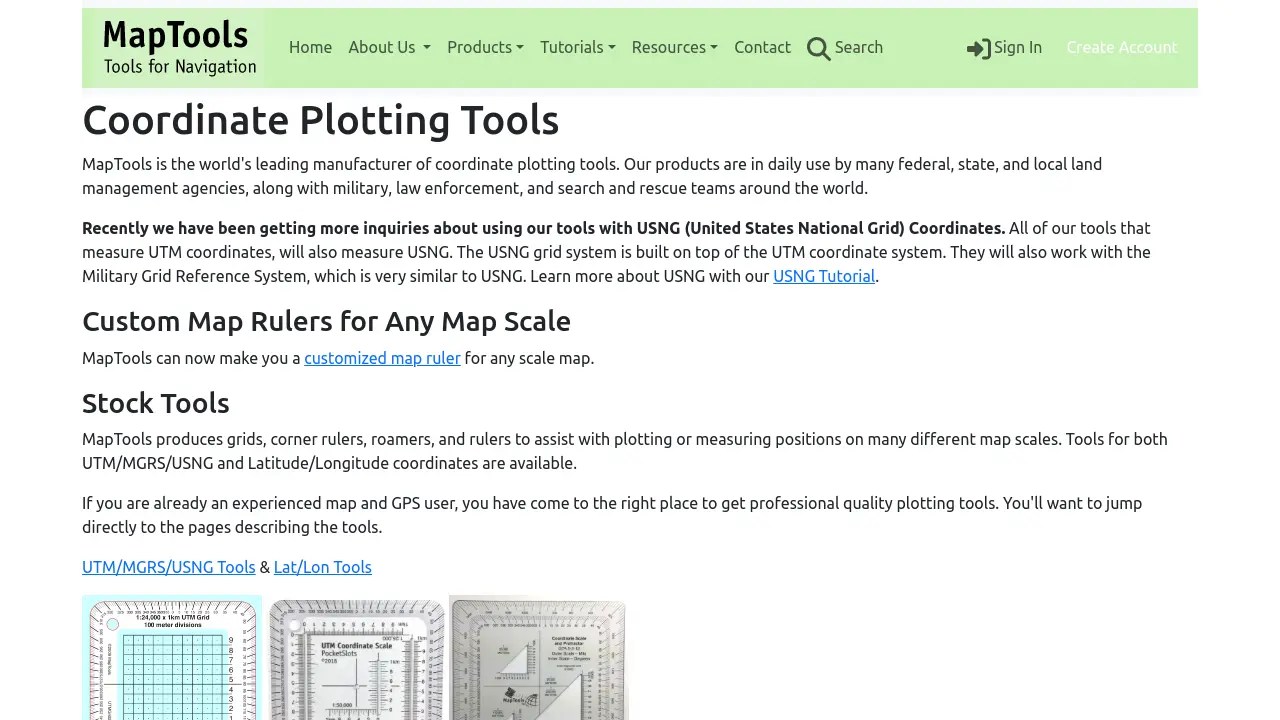Open the Products dropdown menu
The image size is (1280, 720).
pyautogui.click(x=485, y=47)
